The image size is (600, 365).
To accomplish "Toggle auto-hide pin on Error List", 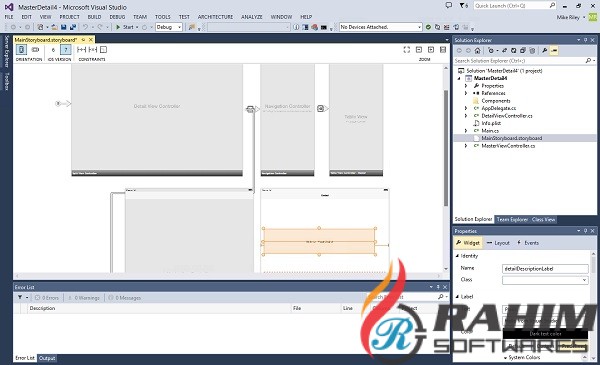I will pos(438,287).
